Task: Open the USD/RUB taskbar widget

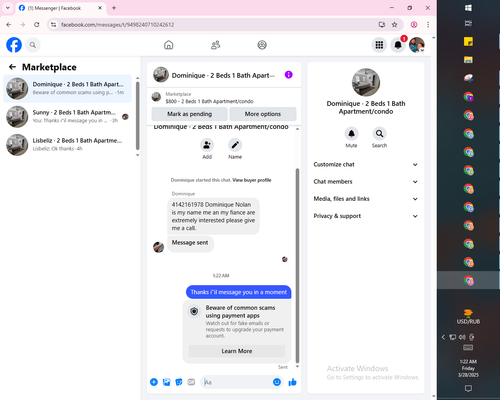Action: (468, 316)
